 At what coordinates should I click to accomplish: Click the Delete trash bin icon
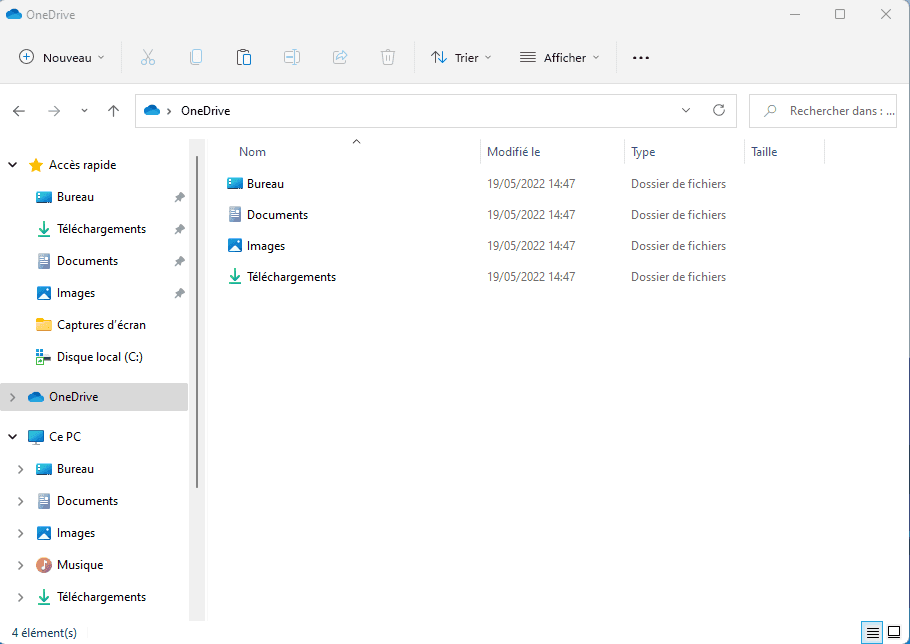[388, 58]
